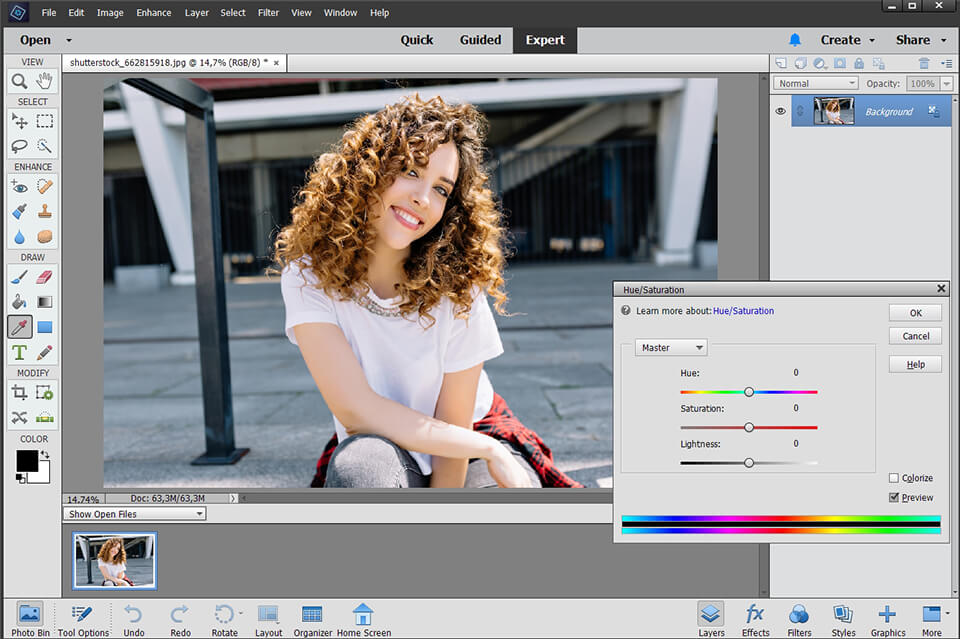Screen dimensions: 960x639
Task: Switch to the Quick tab
Action: click(x=417, y=40)
